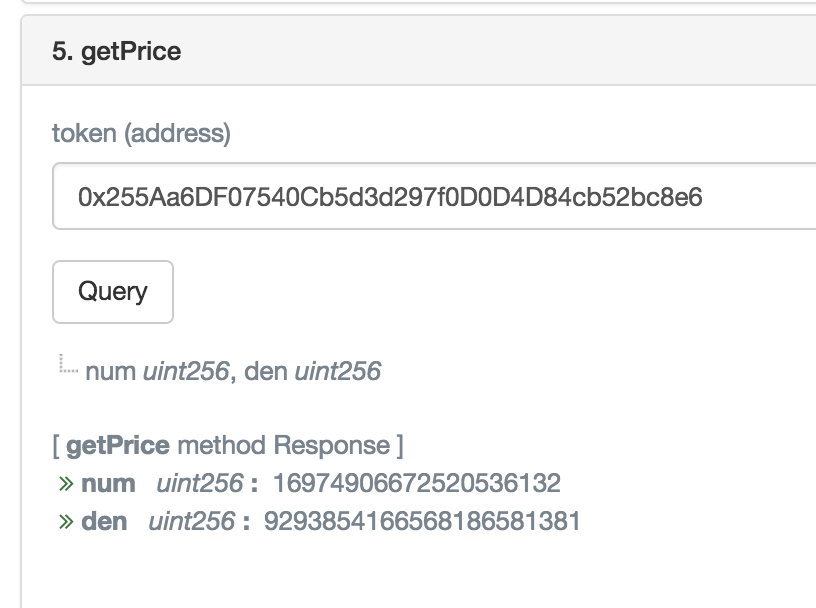
Task: Click the uint256 type in the num row
Action: pyautogui.click(x=200, y=484)
